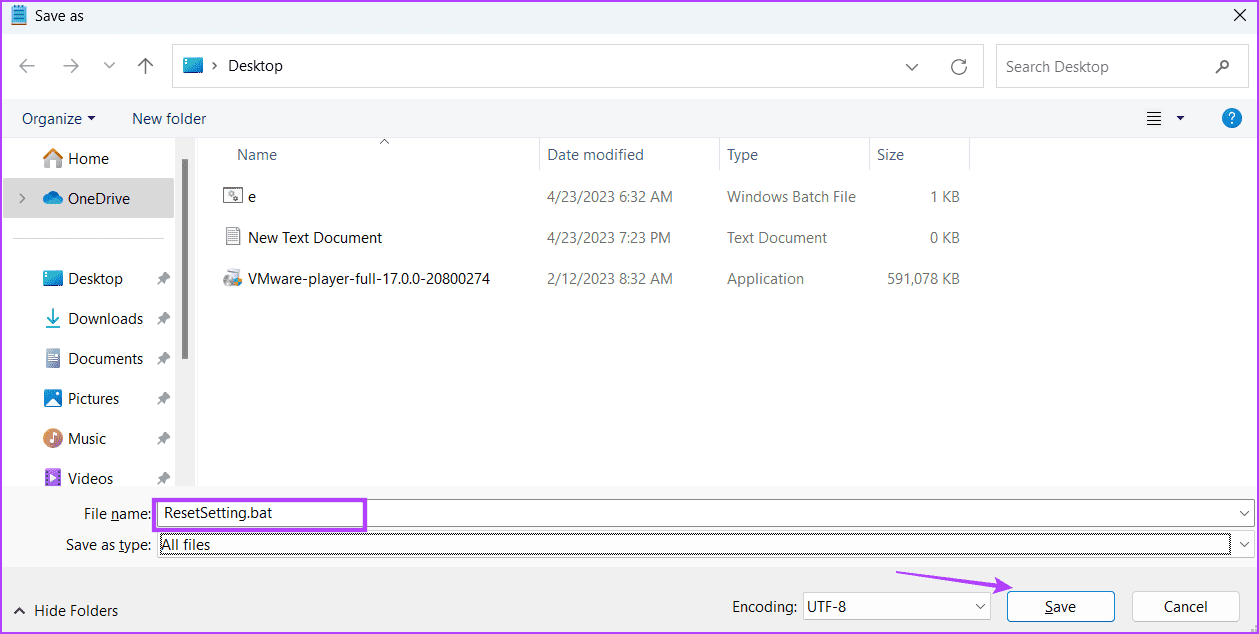Click the pin icon next to Pictures

pos(163,399)
